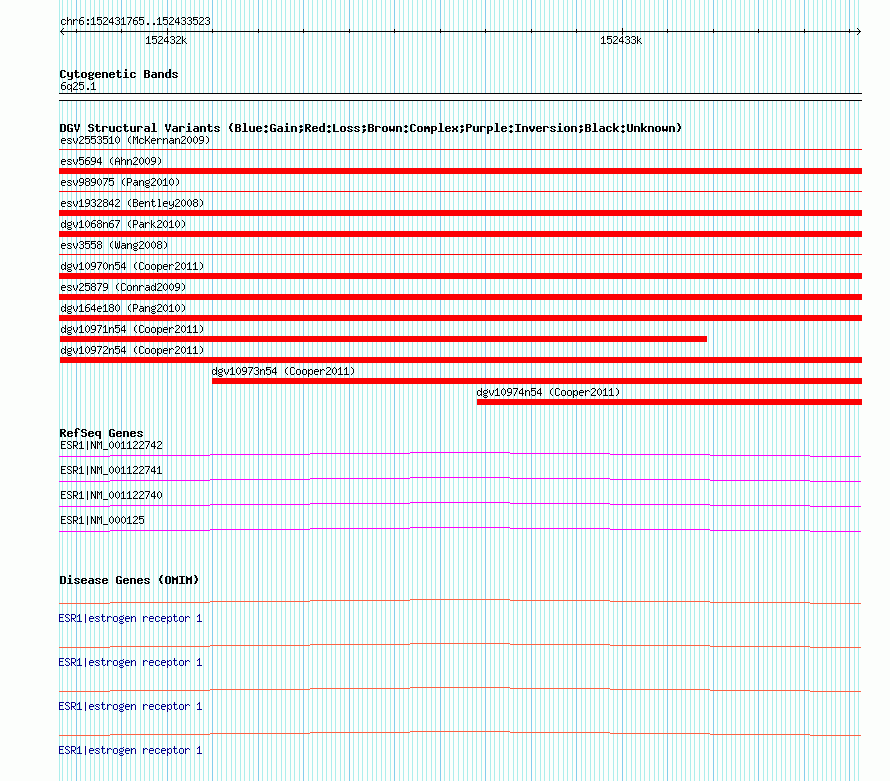Image resolution: width=890 pixels, height=781 pixels.
Task: Select the 6q25.1 band label
Action: click(78, 86)
